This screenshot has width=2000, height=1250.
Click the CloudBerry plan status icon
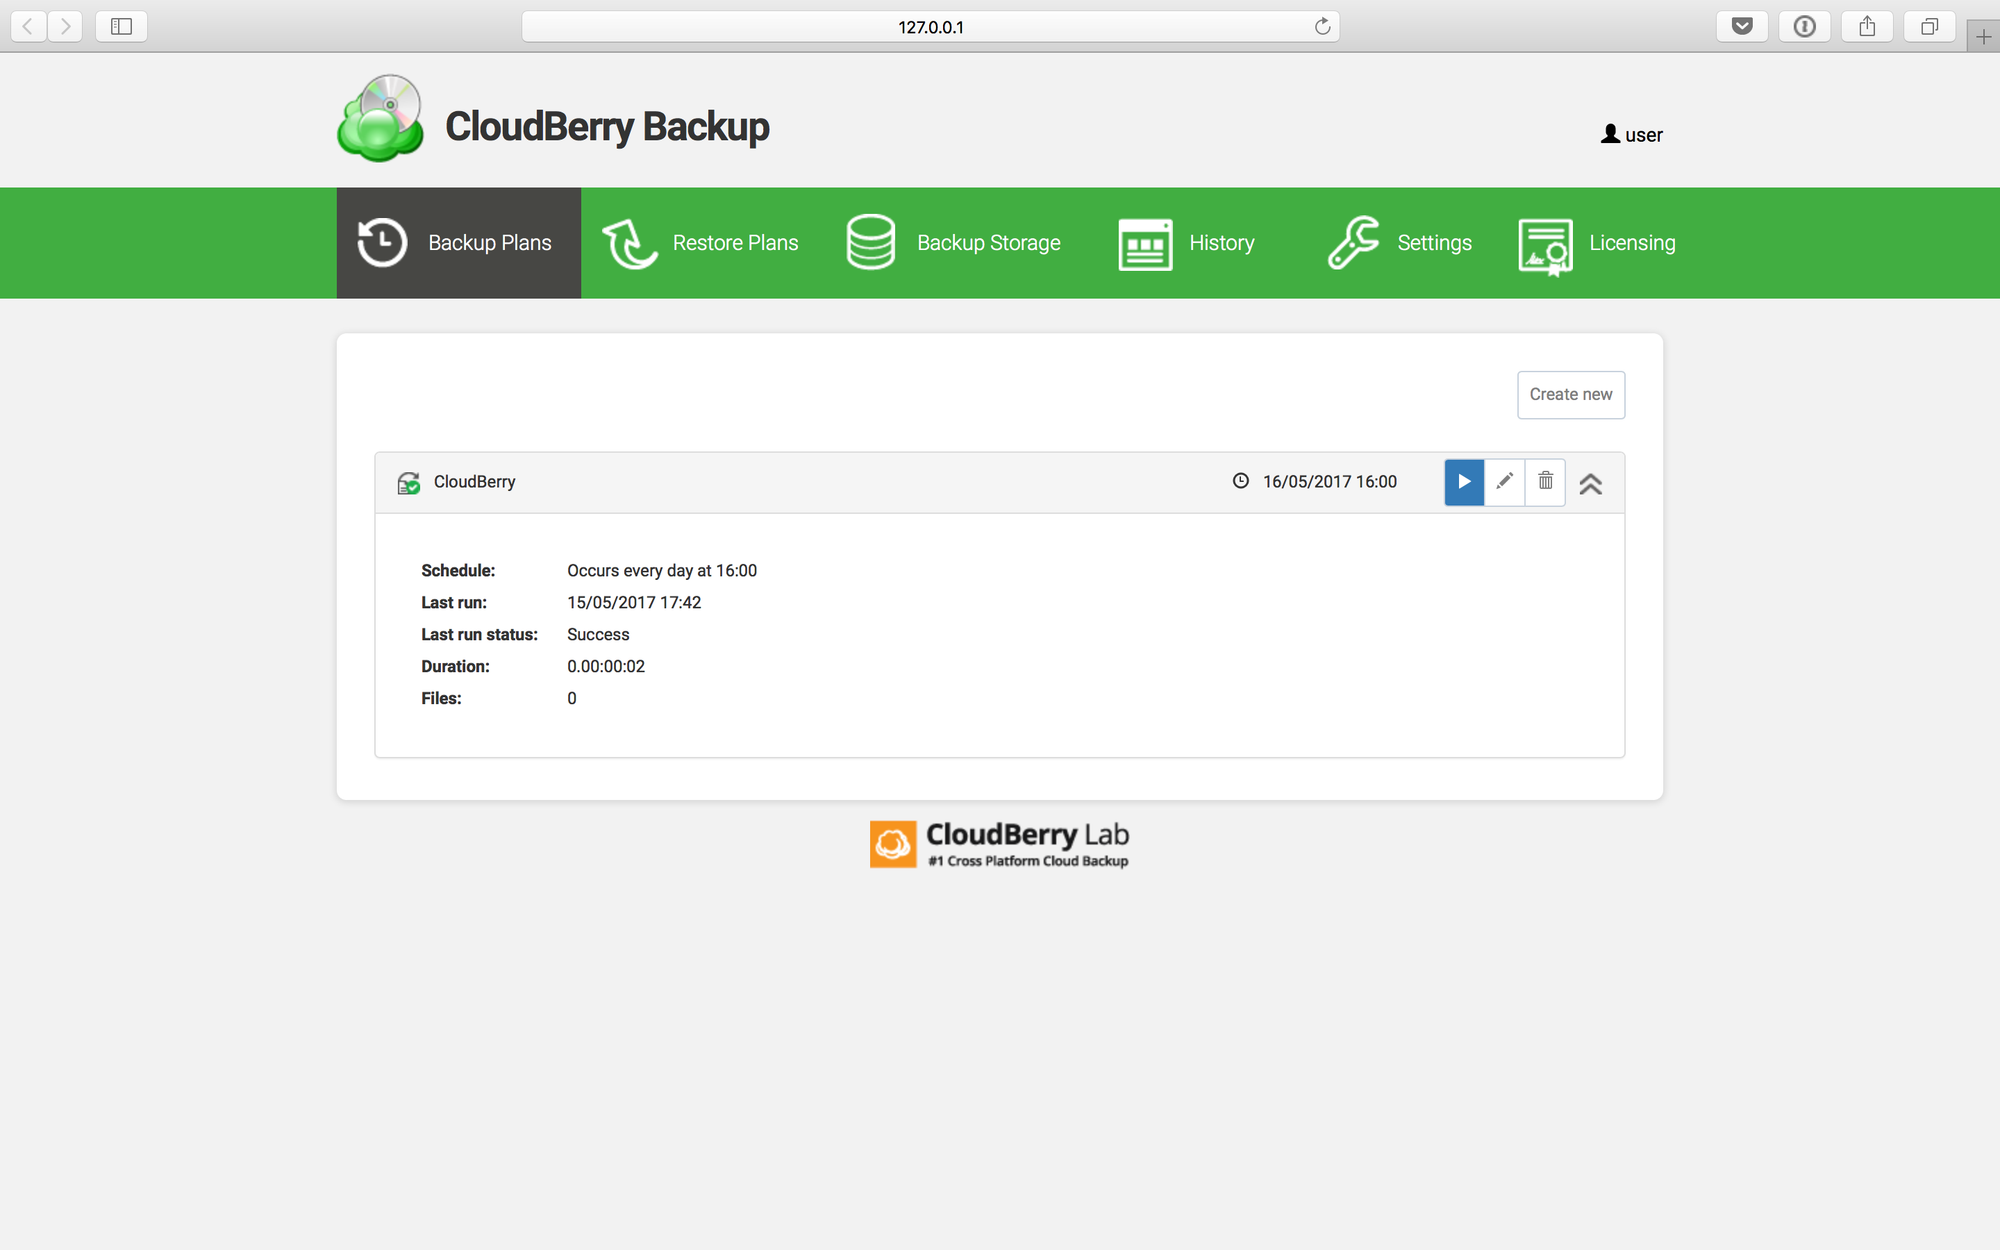[408, 483]
